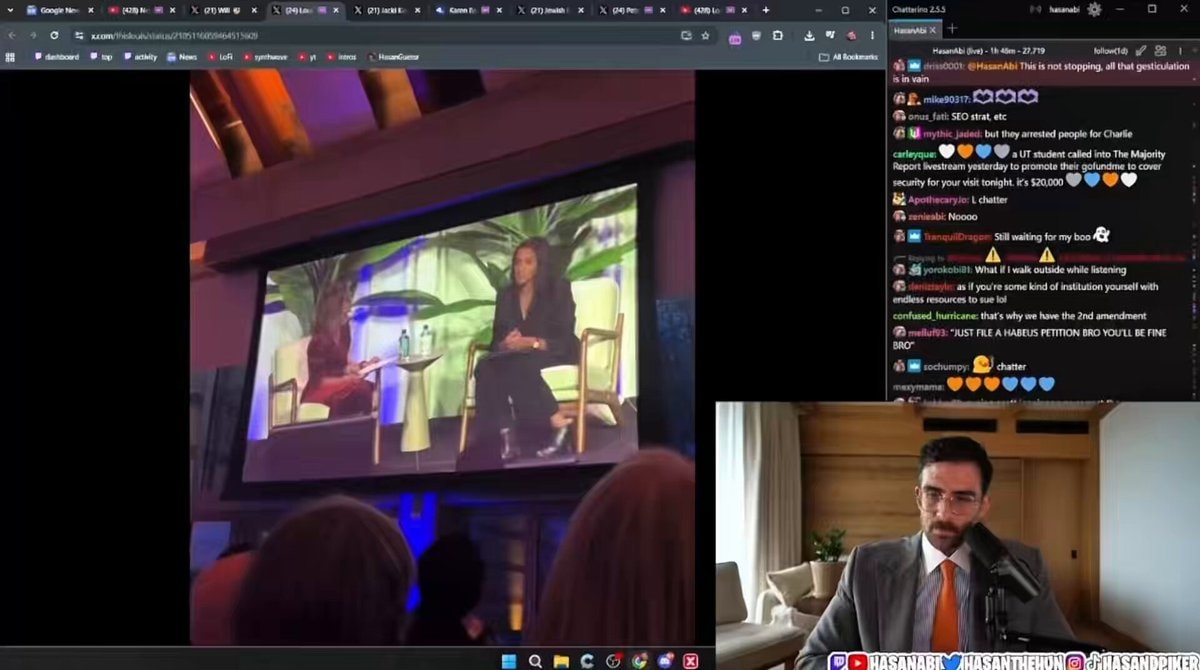Click username mythic_jaded in chat
The image size is (1200, 670).
(x=952, y=134)
